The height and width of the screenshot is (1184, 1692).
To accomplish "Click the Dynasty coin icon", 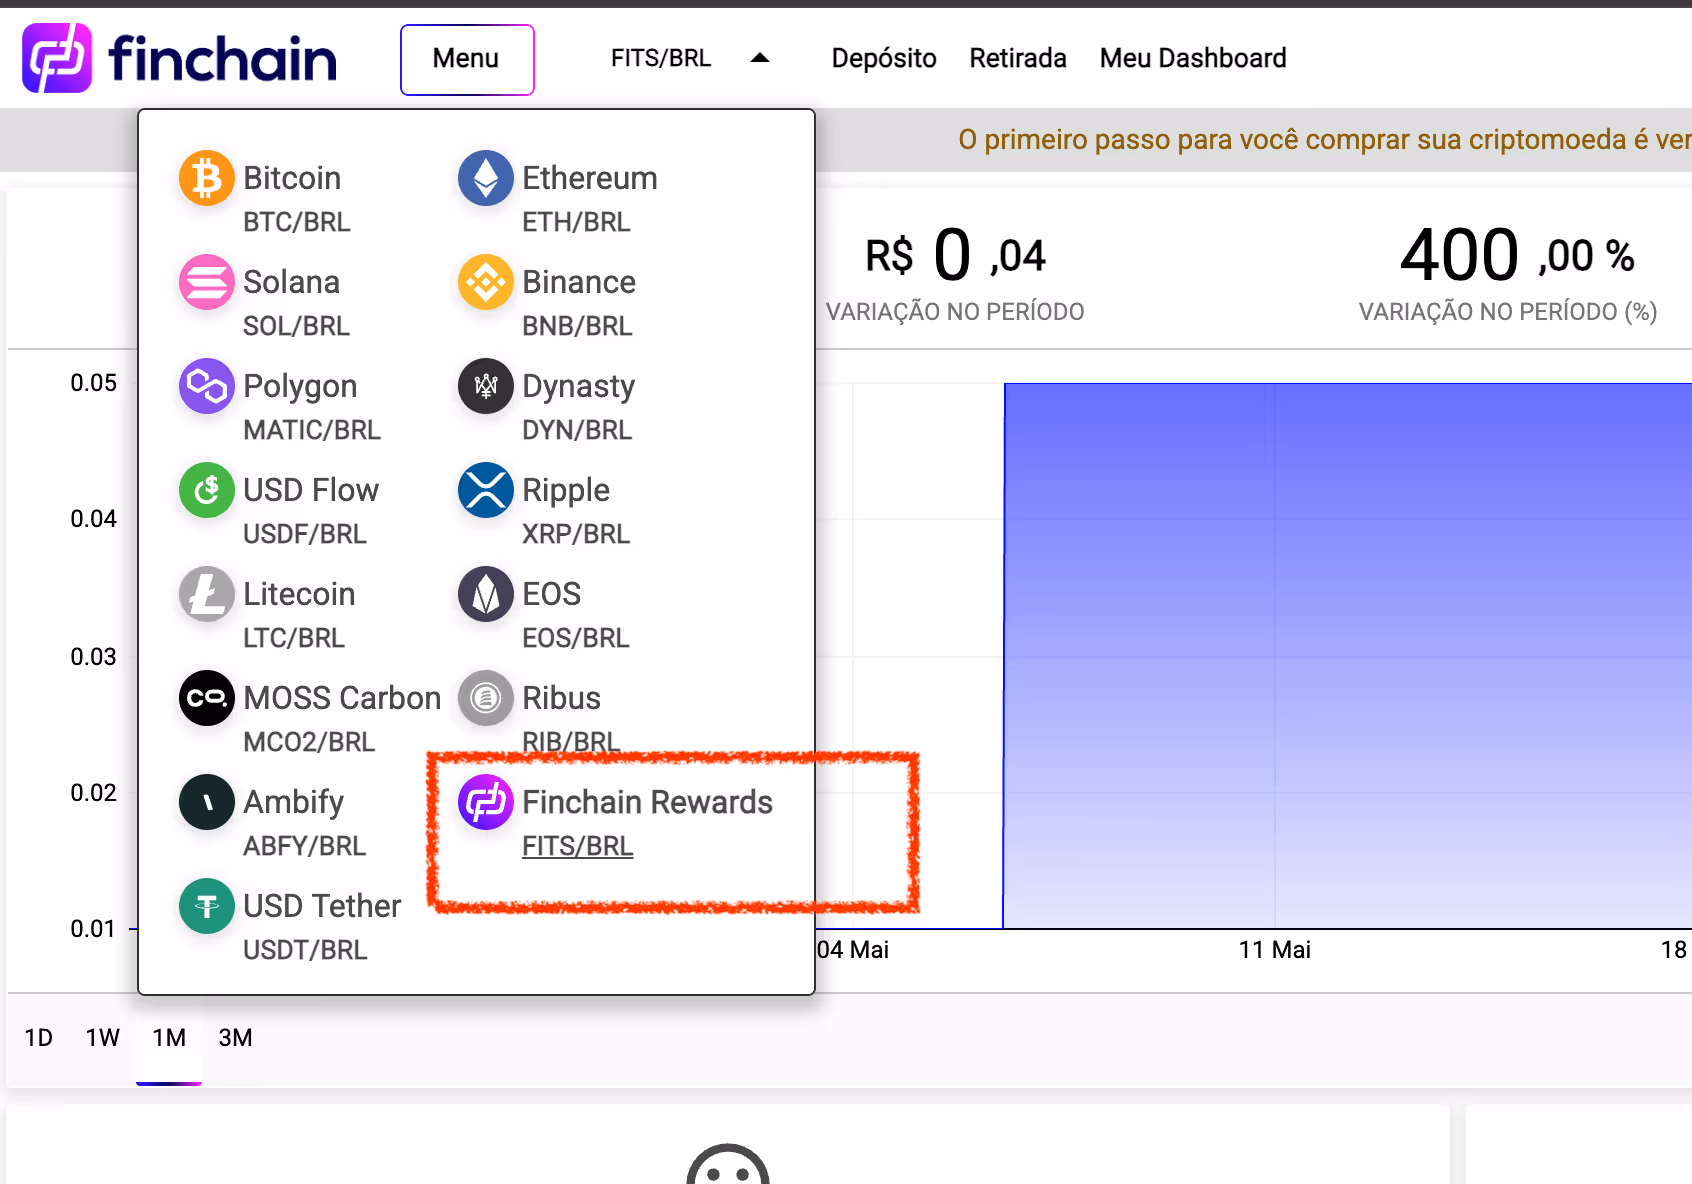I will click(x=486, y=386).
